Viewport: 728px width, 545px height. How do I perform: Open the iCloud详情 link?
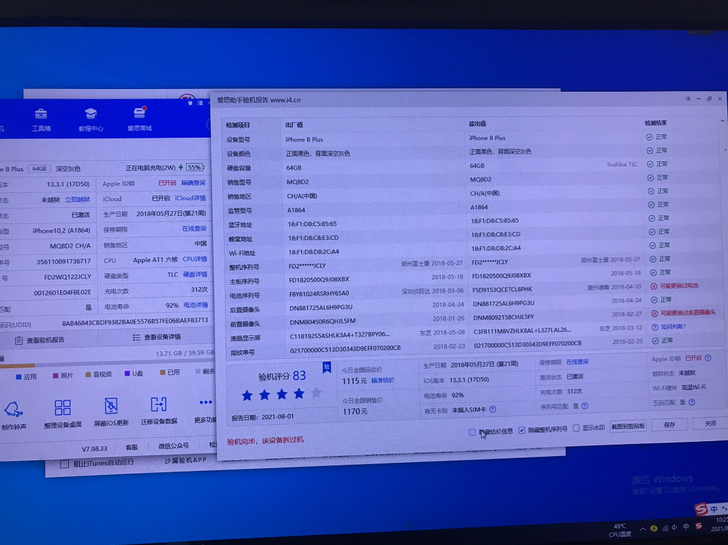coord(190,198)
